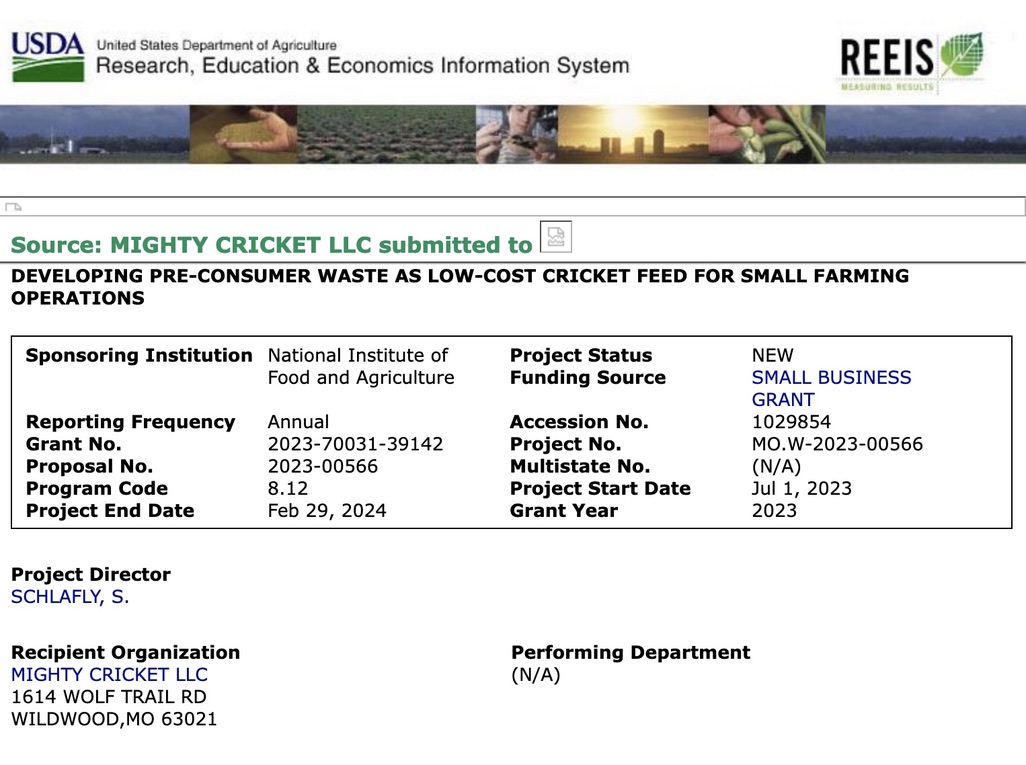Open the SMALL BUSINESS GRANT funding source link
Image resolution: width=1026 pixels, height=765 pixels.
pos(831,388)
